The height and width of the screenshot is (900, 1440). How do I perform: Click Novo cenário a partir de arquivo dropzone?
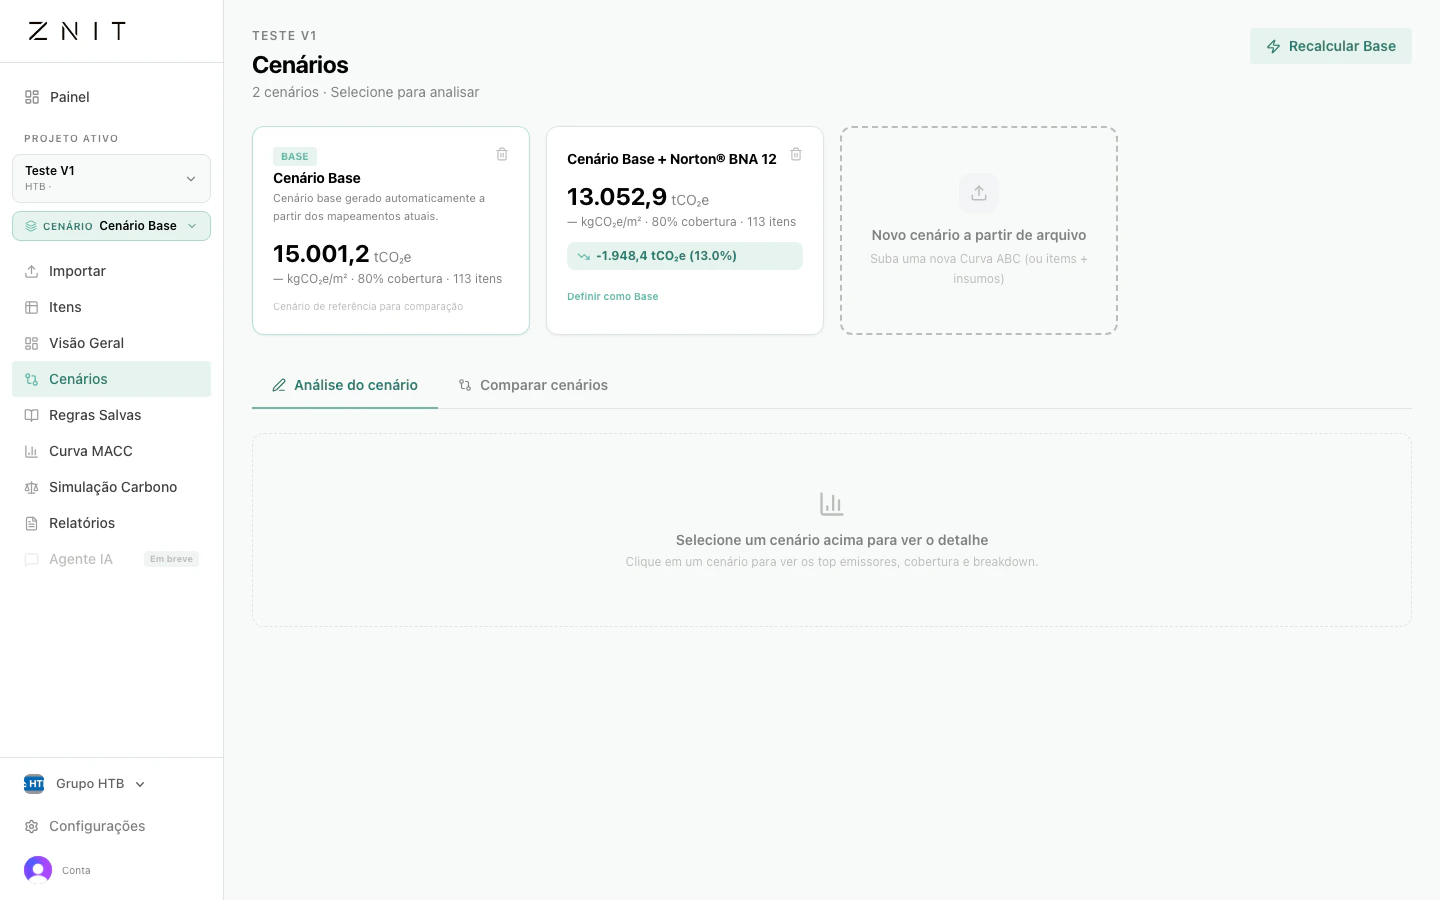(x=979, y=230)
